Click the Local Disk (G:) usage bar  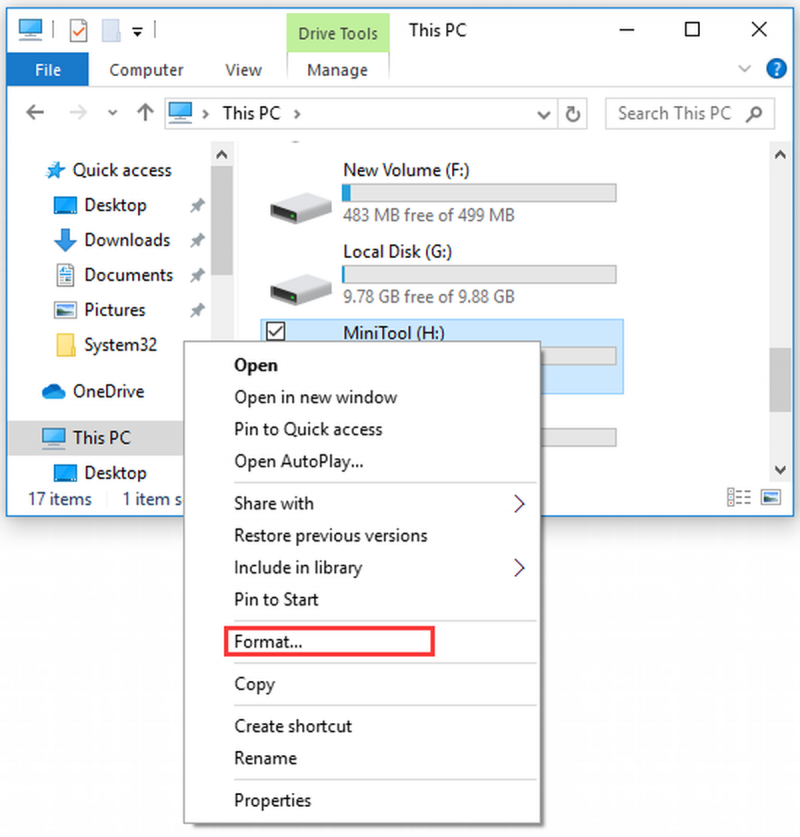point(479,274)
